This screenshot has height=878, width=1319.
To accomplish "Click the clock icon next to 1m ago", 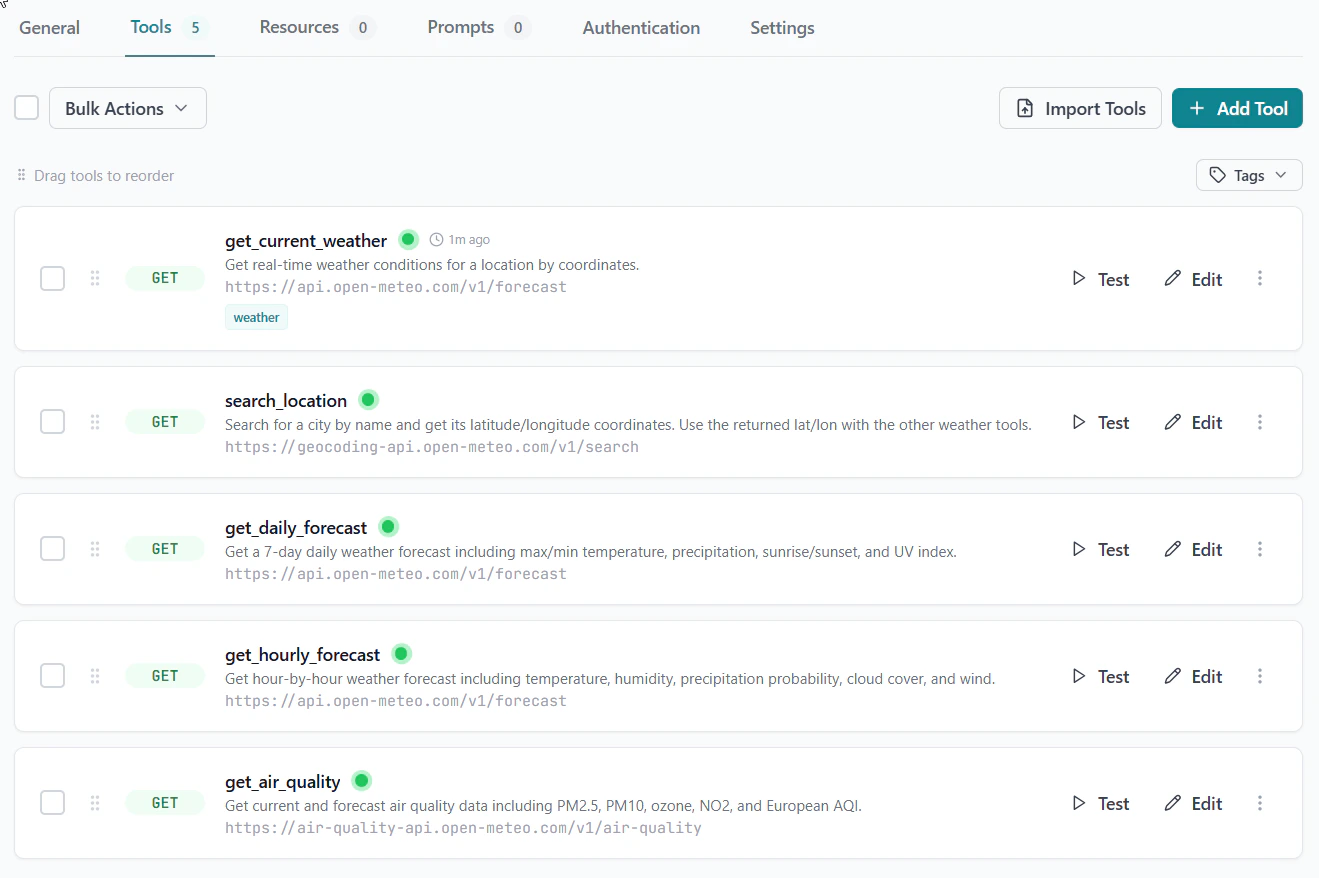I will [436, 240].
